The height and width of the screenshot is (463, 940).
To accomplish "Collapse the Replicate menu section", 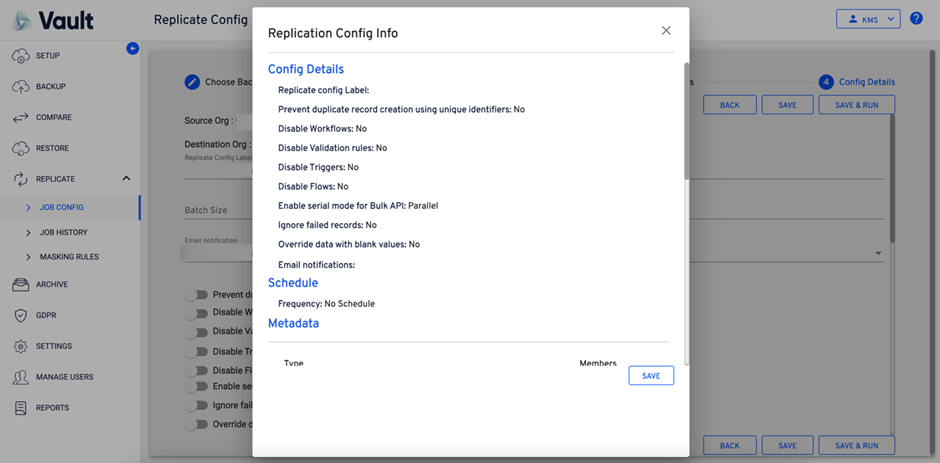I will [126, 179].
